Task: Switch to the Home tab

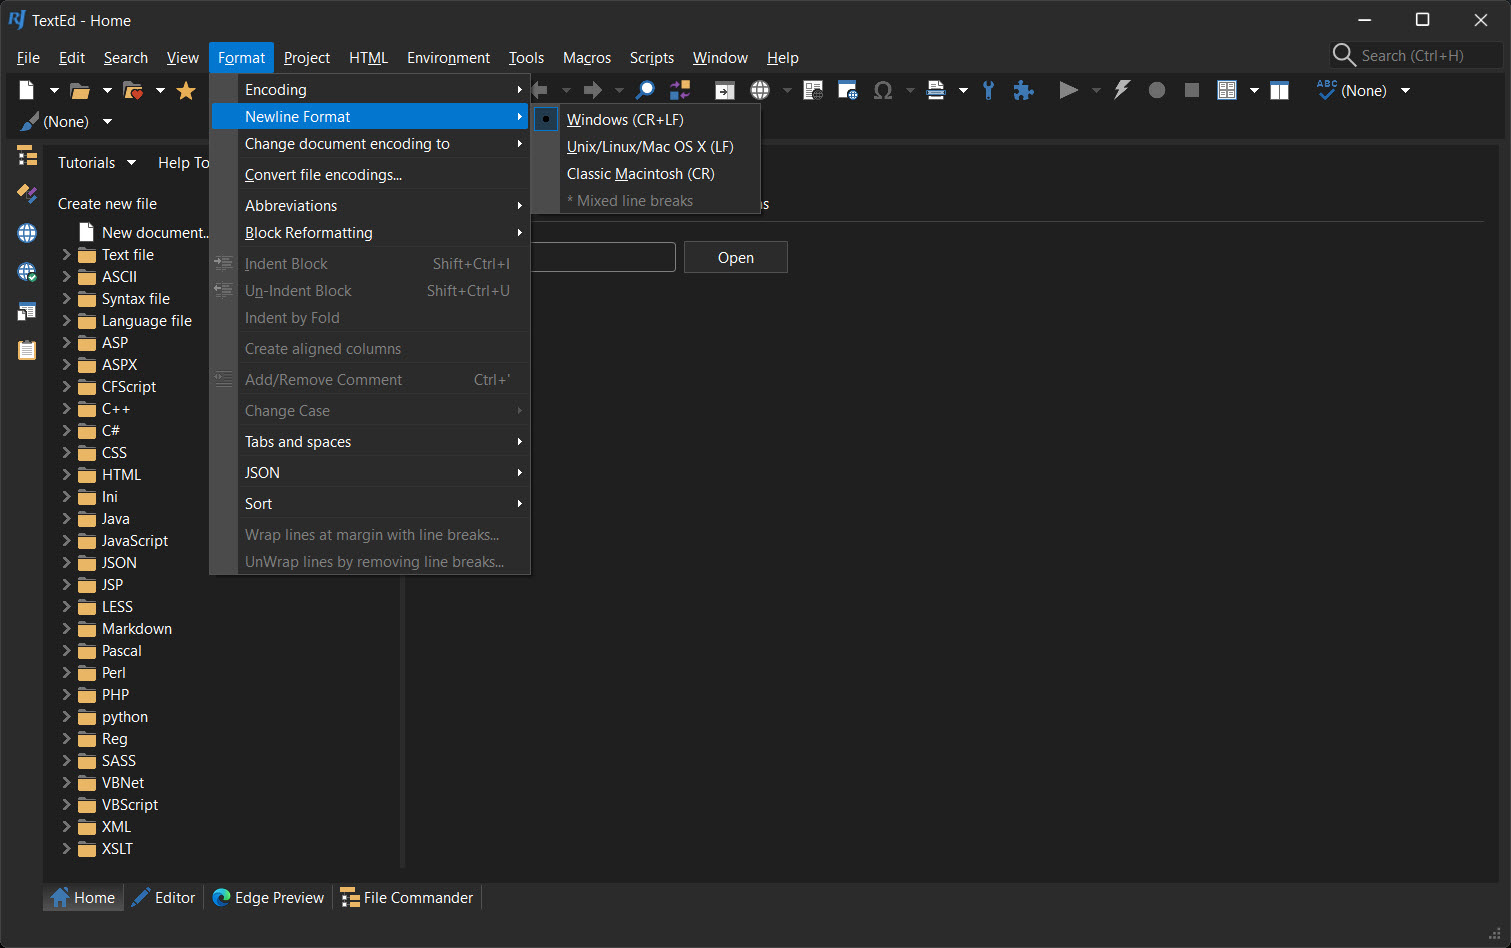Action: [x=83, y=898]
